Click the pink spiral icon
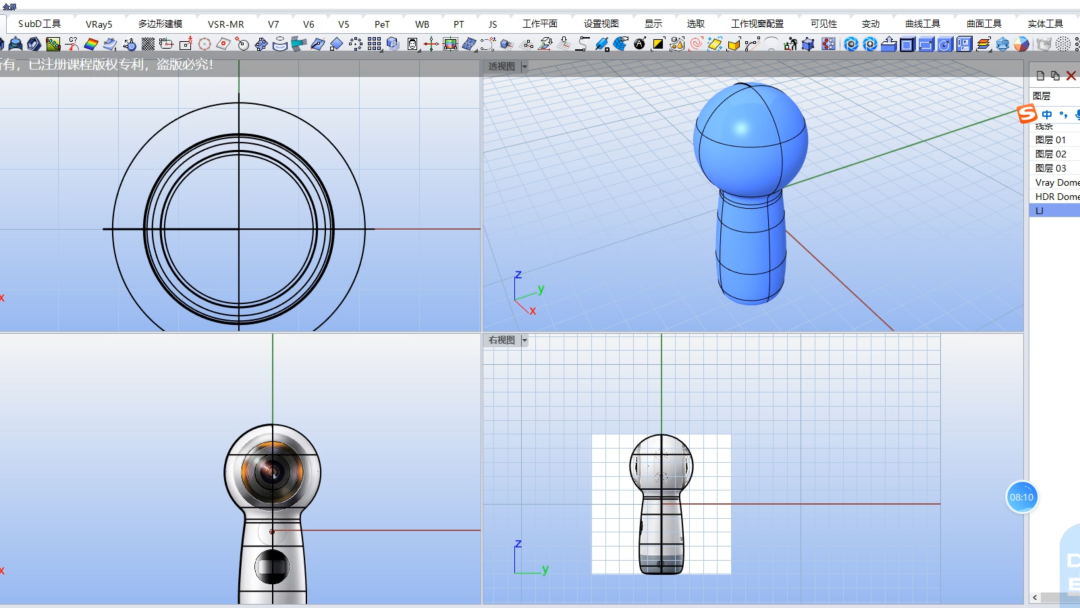The image size is (1080, 608). [x=696, y=45]
